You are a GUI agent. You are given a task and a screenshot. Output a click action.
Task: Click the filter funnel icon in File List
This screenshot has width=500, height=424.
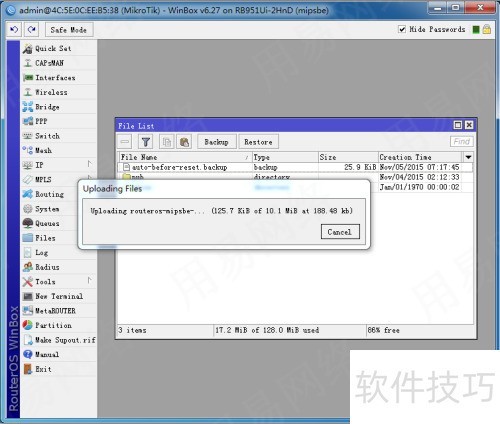[x=146, y=142]
